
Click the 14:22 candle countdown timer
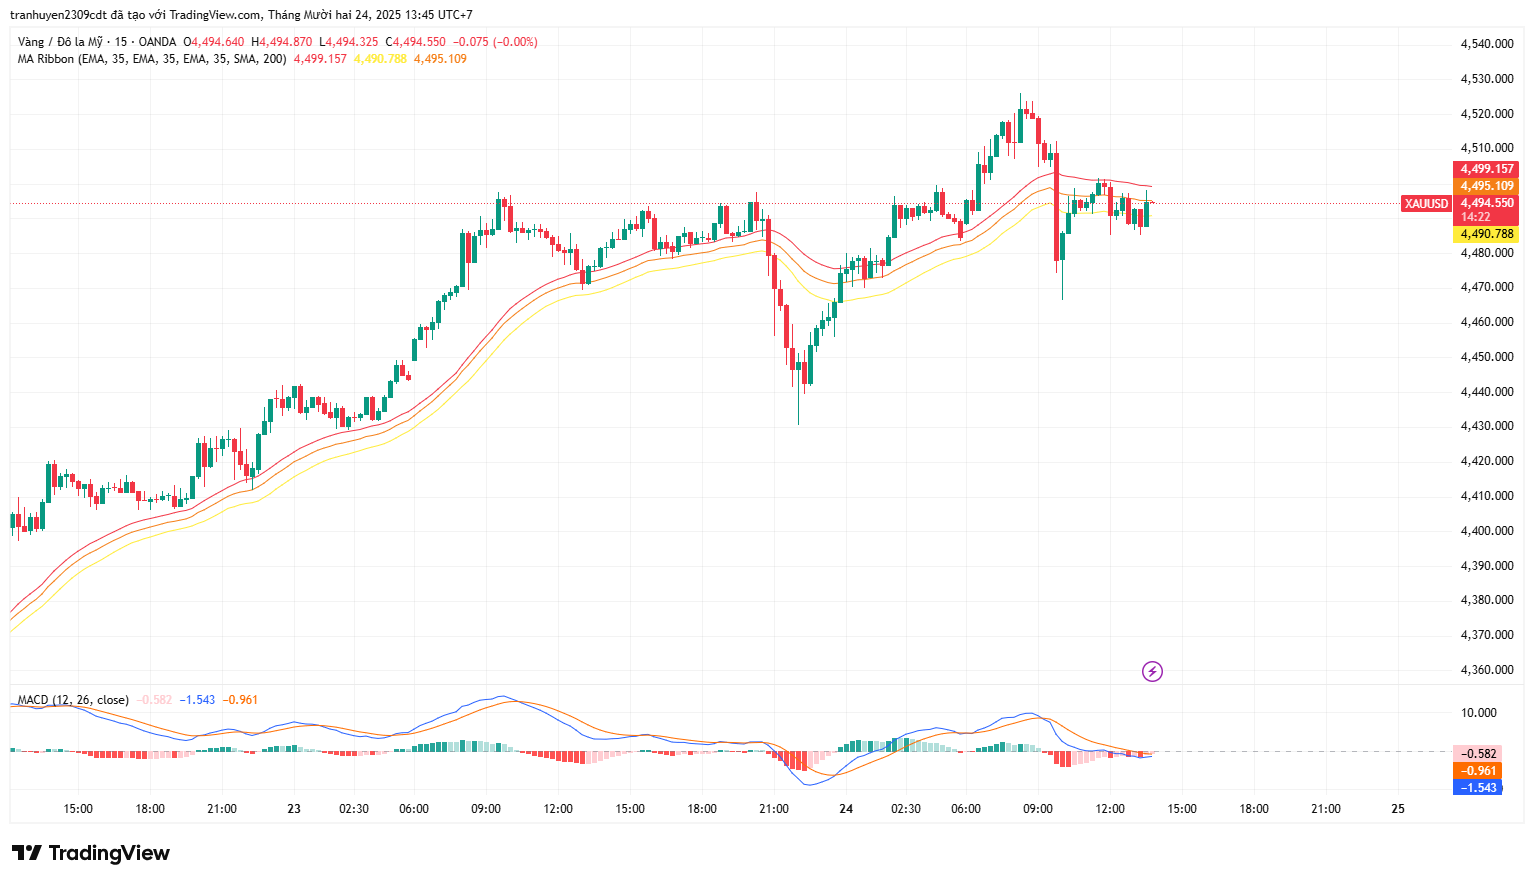1475,217
